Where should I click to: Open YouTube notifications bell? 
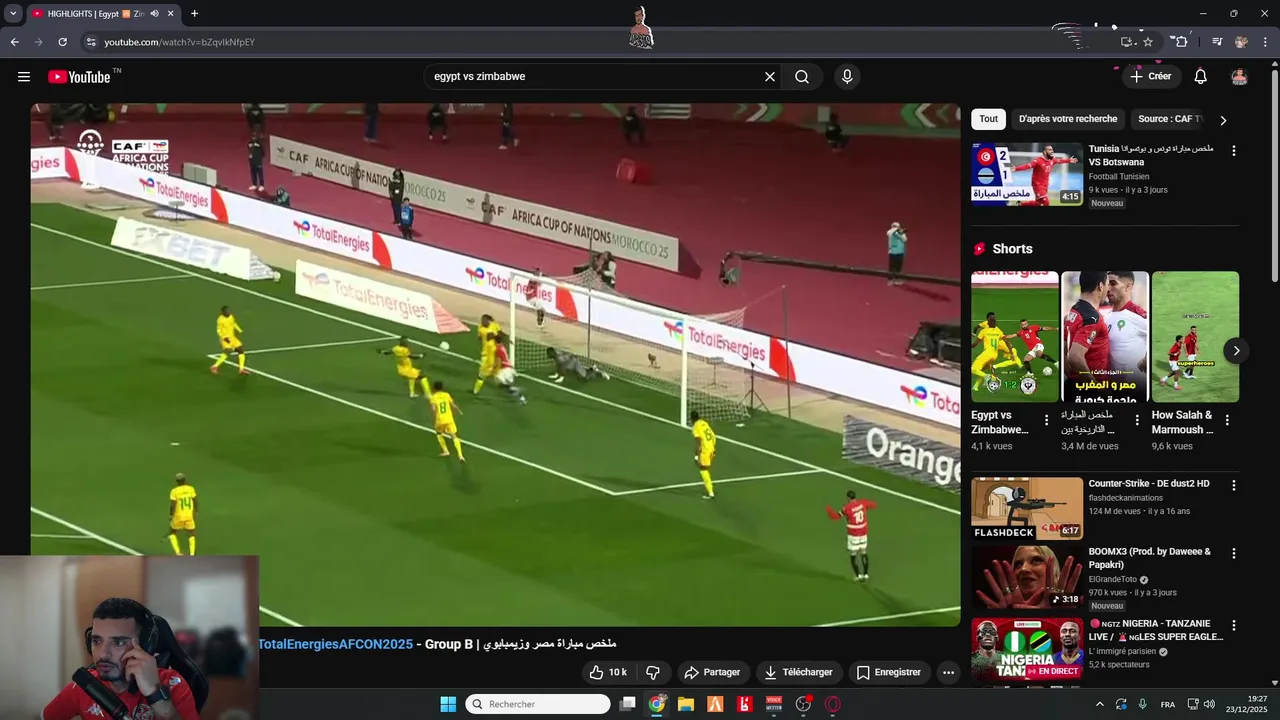[1201, 77]
